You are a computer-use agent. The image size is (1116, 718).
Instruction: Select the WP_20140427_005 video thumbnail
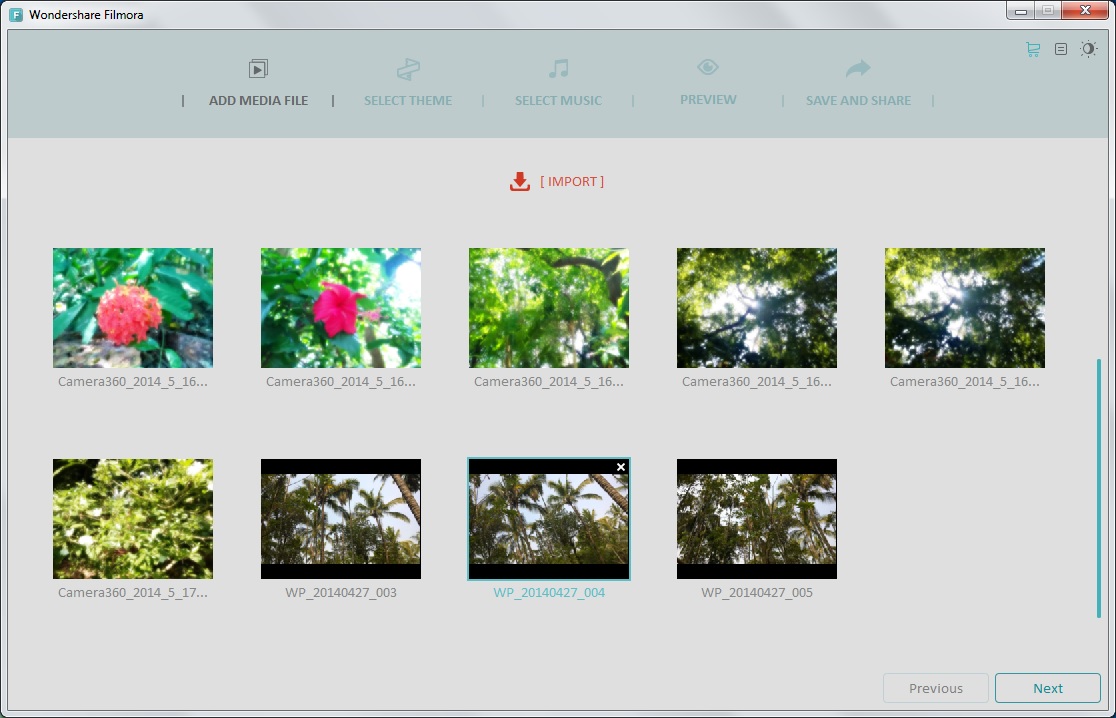pos(756,518)
